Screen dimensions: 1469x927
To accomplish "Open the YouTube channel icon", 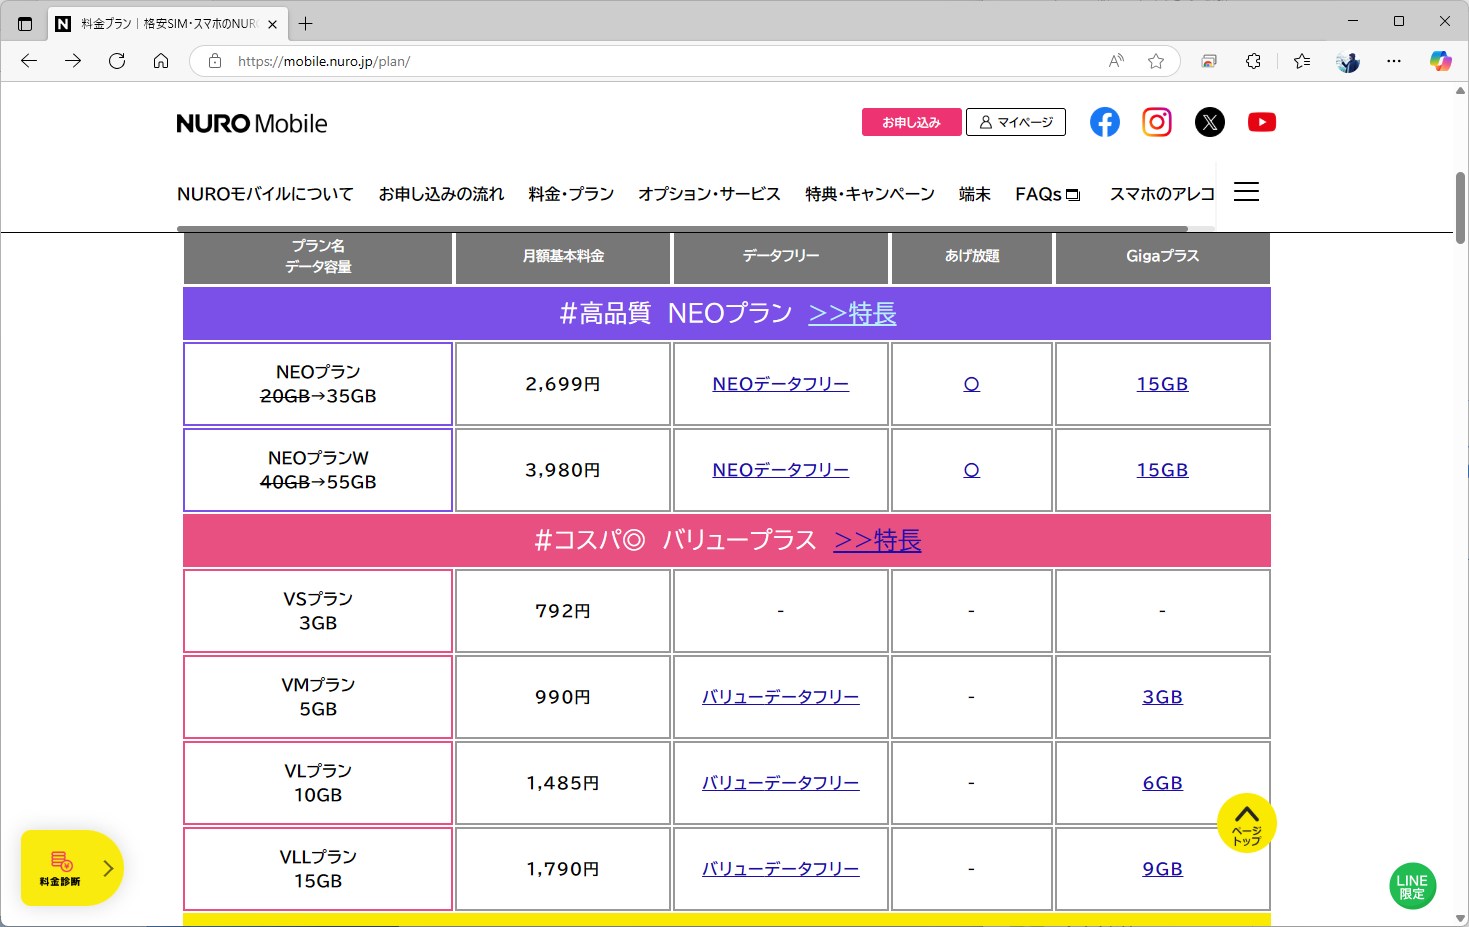I will [x=1261, y=121].
